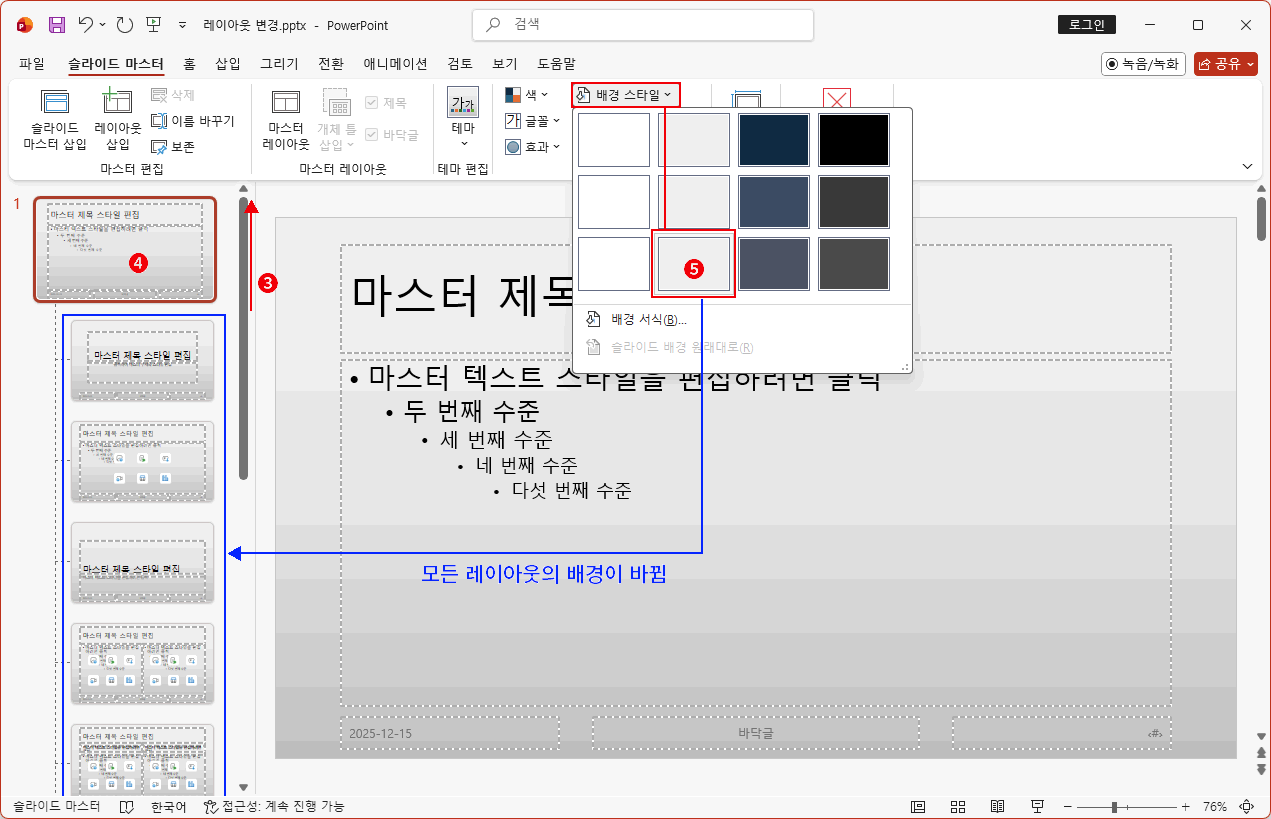Insert a new slide master

pyautogui.click(x=55, y=122)
